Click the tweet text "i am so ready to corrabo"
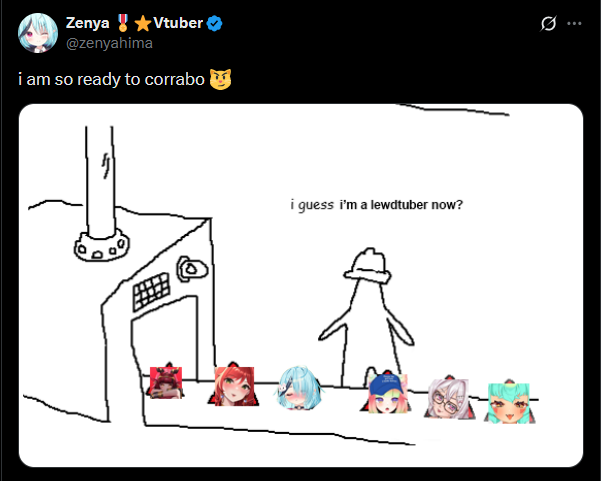Viewport: 601px width, 481px height. [112, 79]
